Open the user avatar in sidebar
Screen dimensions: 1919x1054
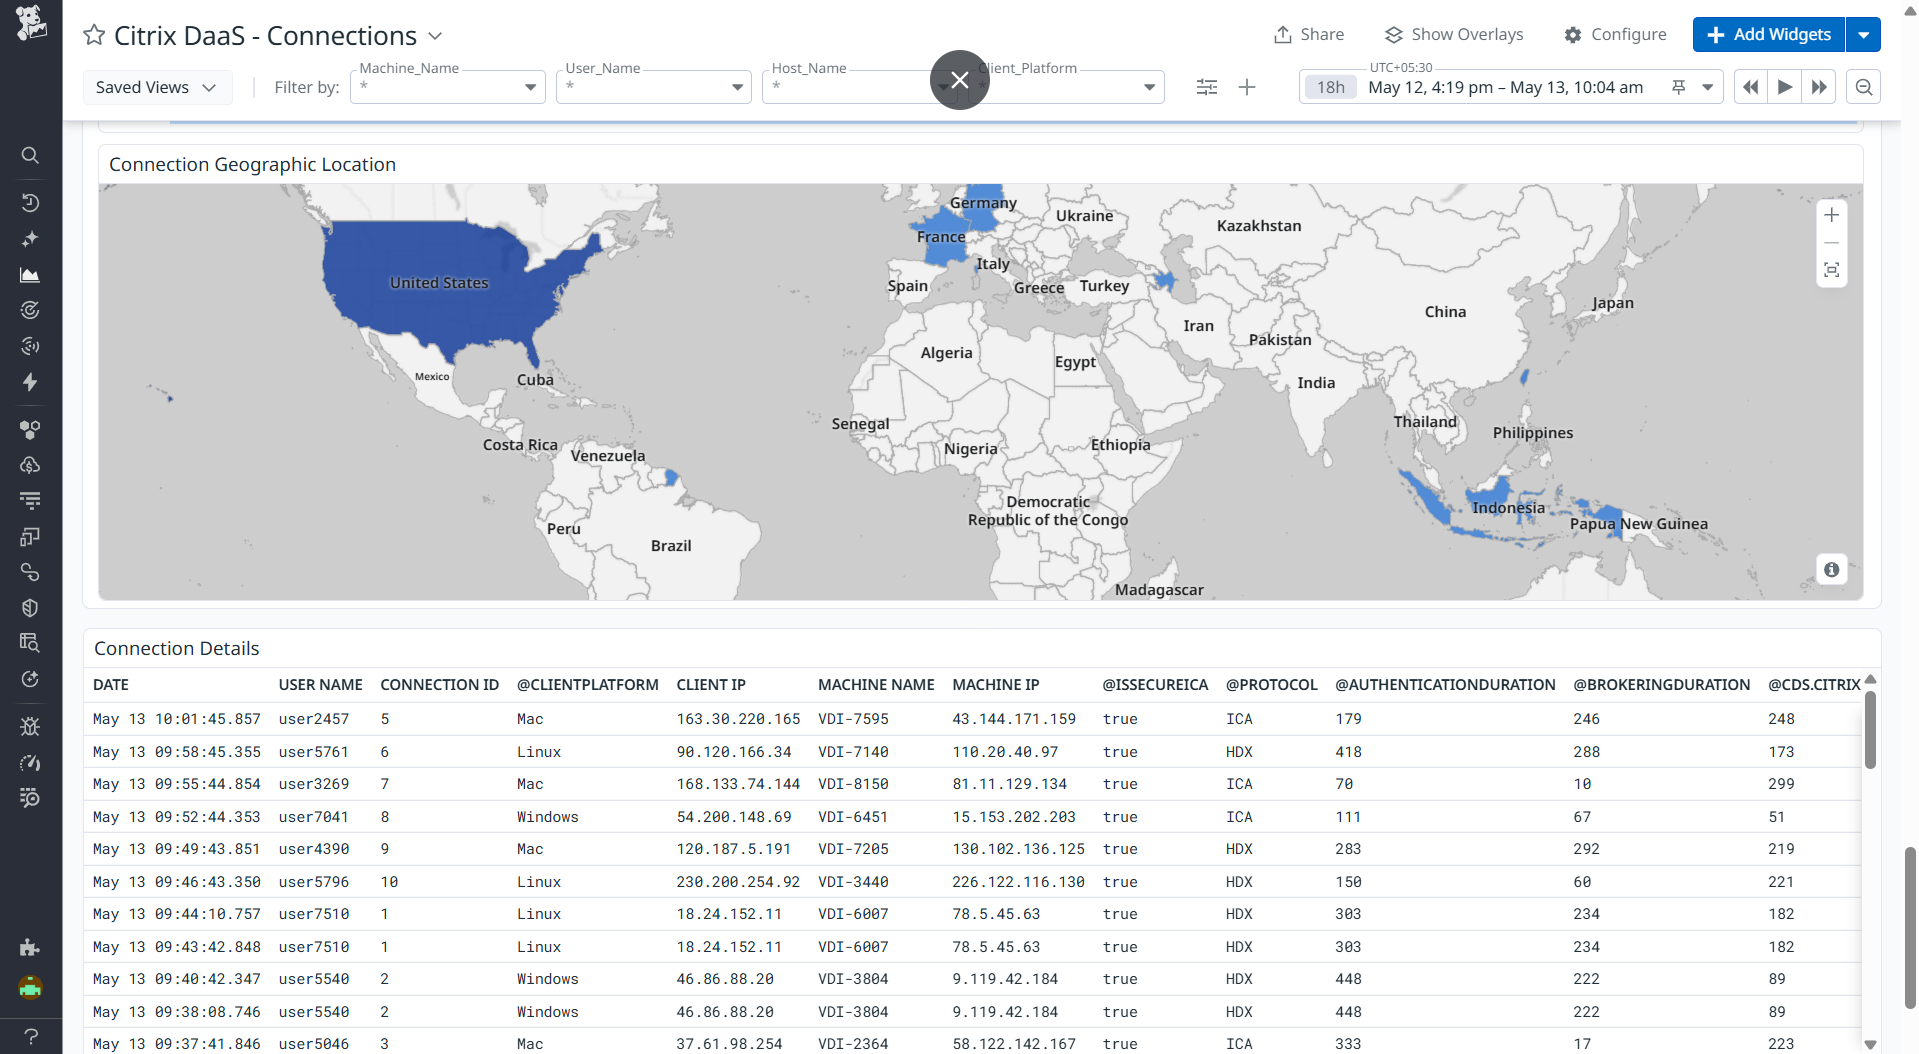(x=30, y=988)
